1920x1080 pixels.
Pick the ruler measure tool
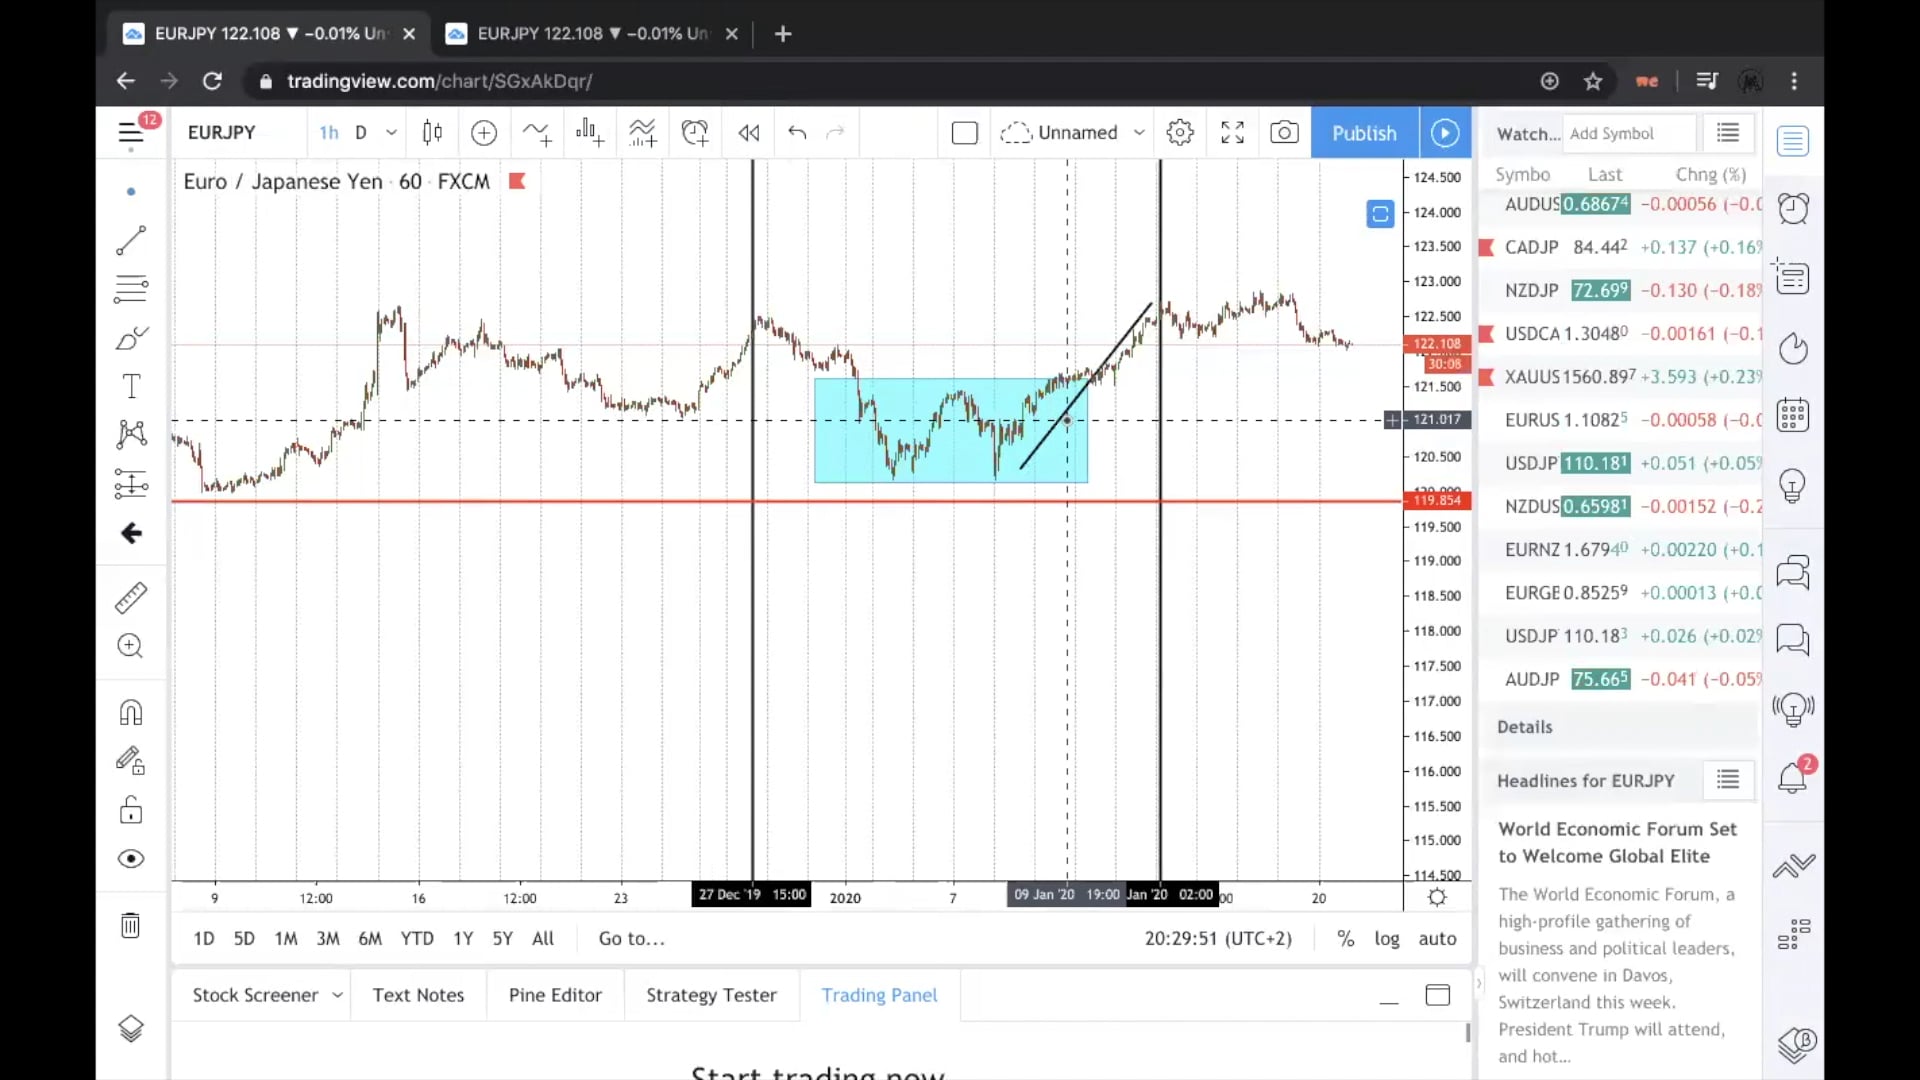tap(131, 597)
